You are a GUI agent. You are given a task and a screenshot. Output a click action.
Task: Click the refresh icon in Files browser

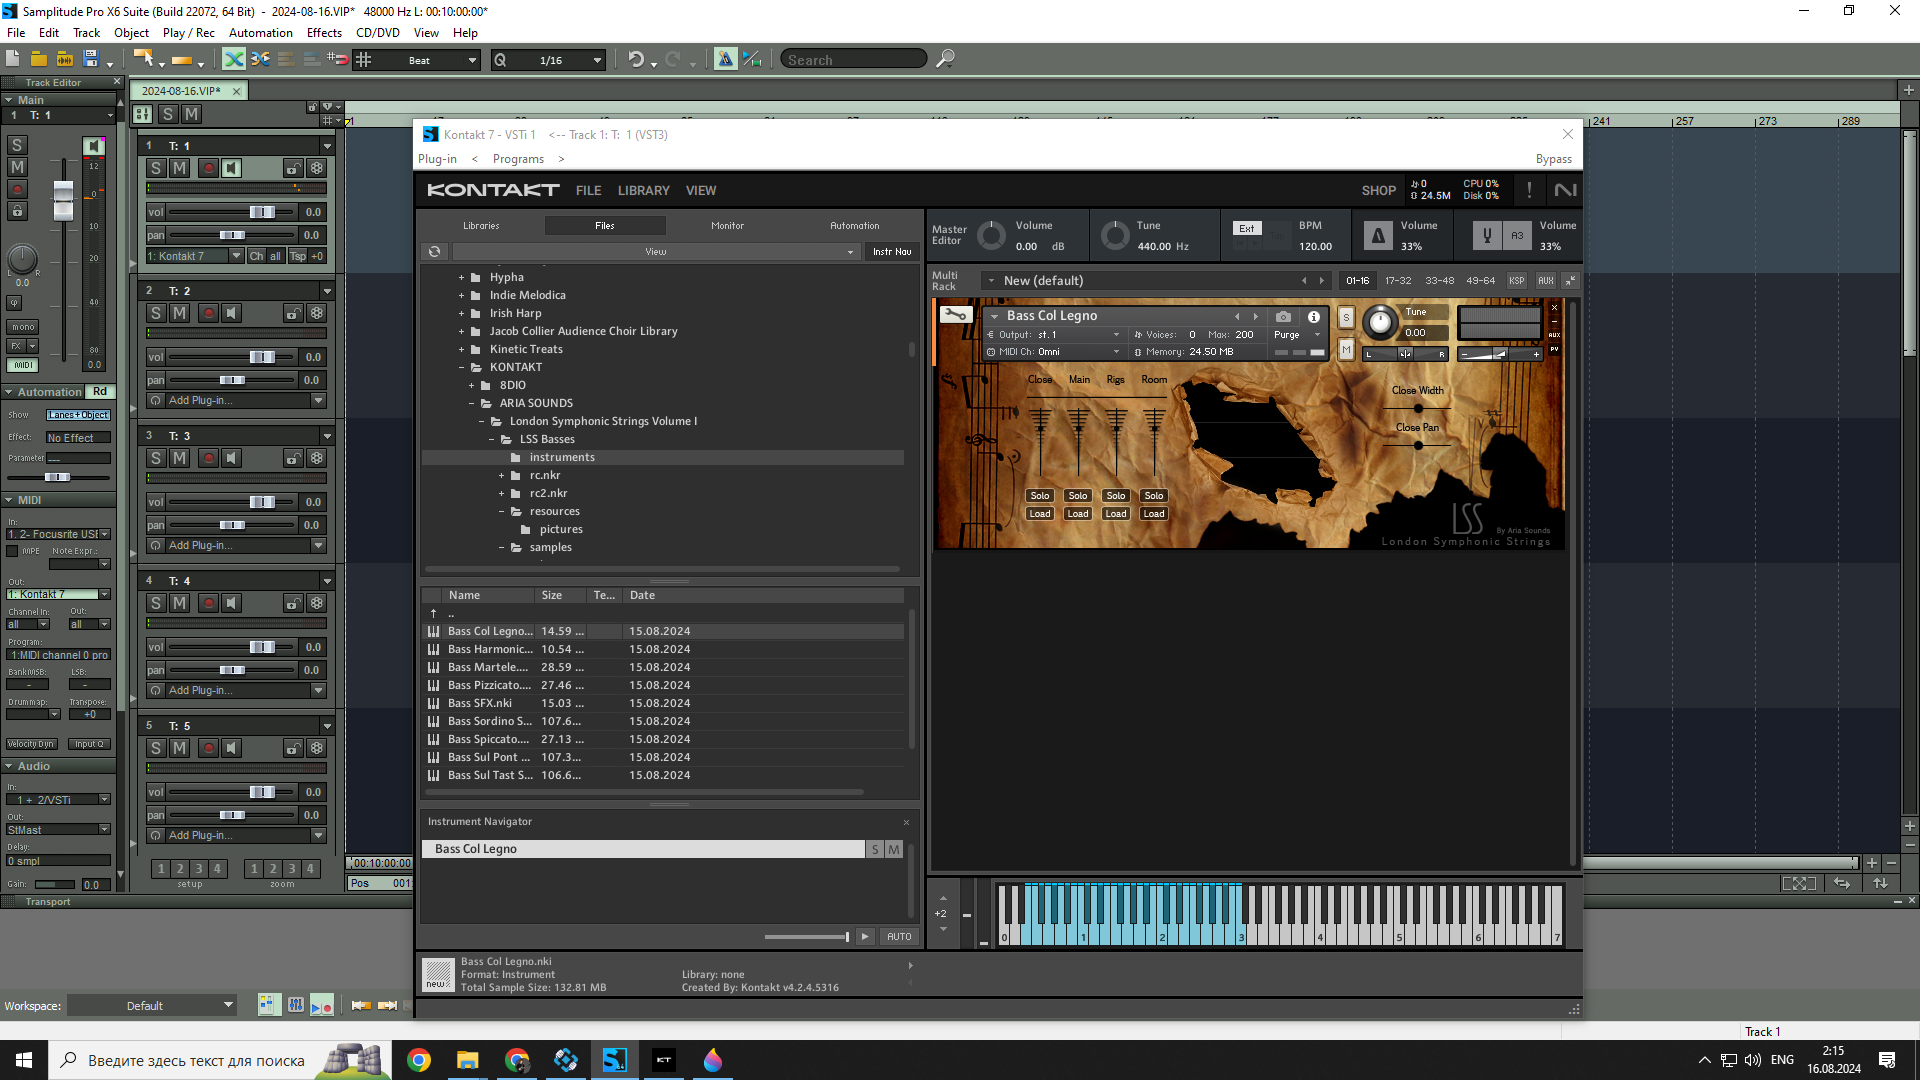pyautogui.click(x=434, y=252)
